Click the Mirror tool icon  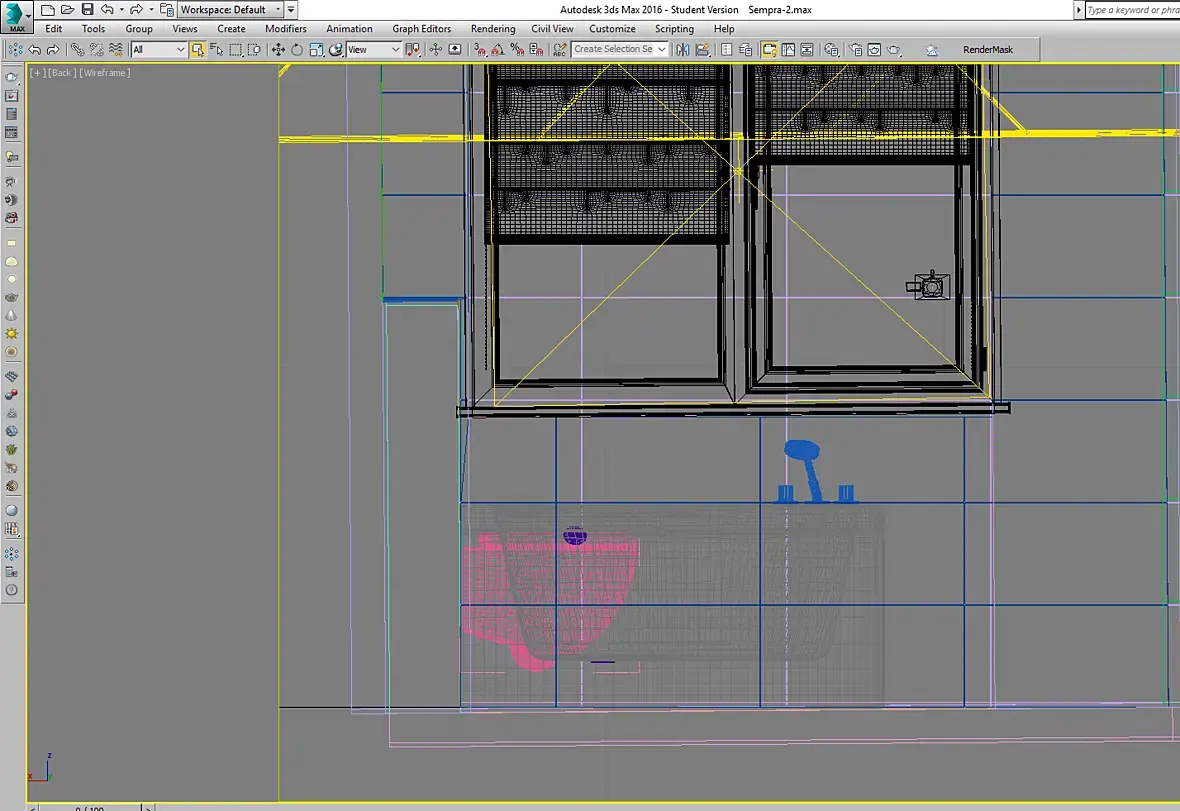pyautogui.click(x=683, y=50)
